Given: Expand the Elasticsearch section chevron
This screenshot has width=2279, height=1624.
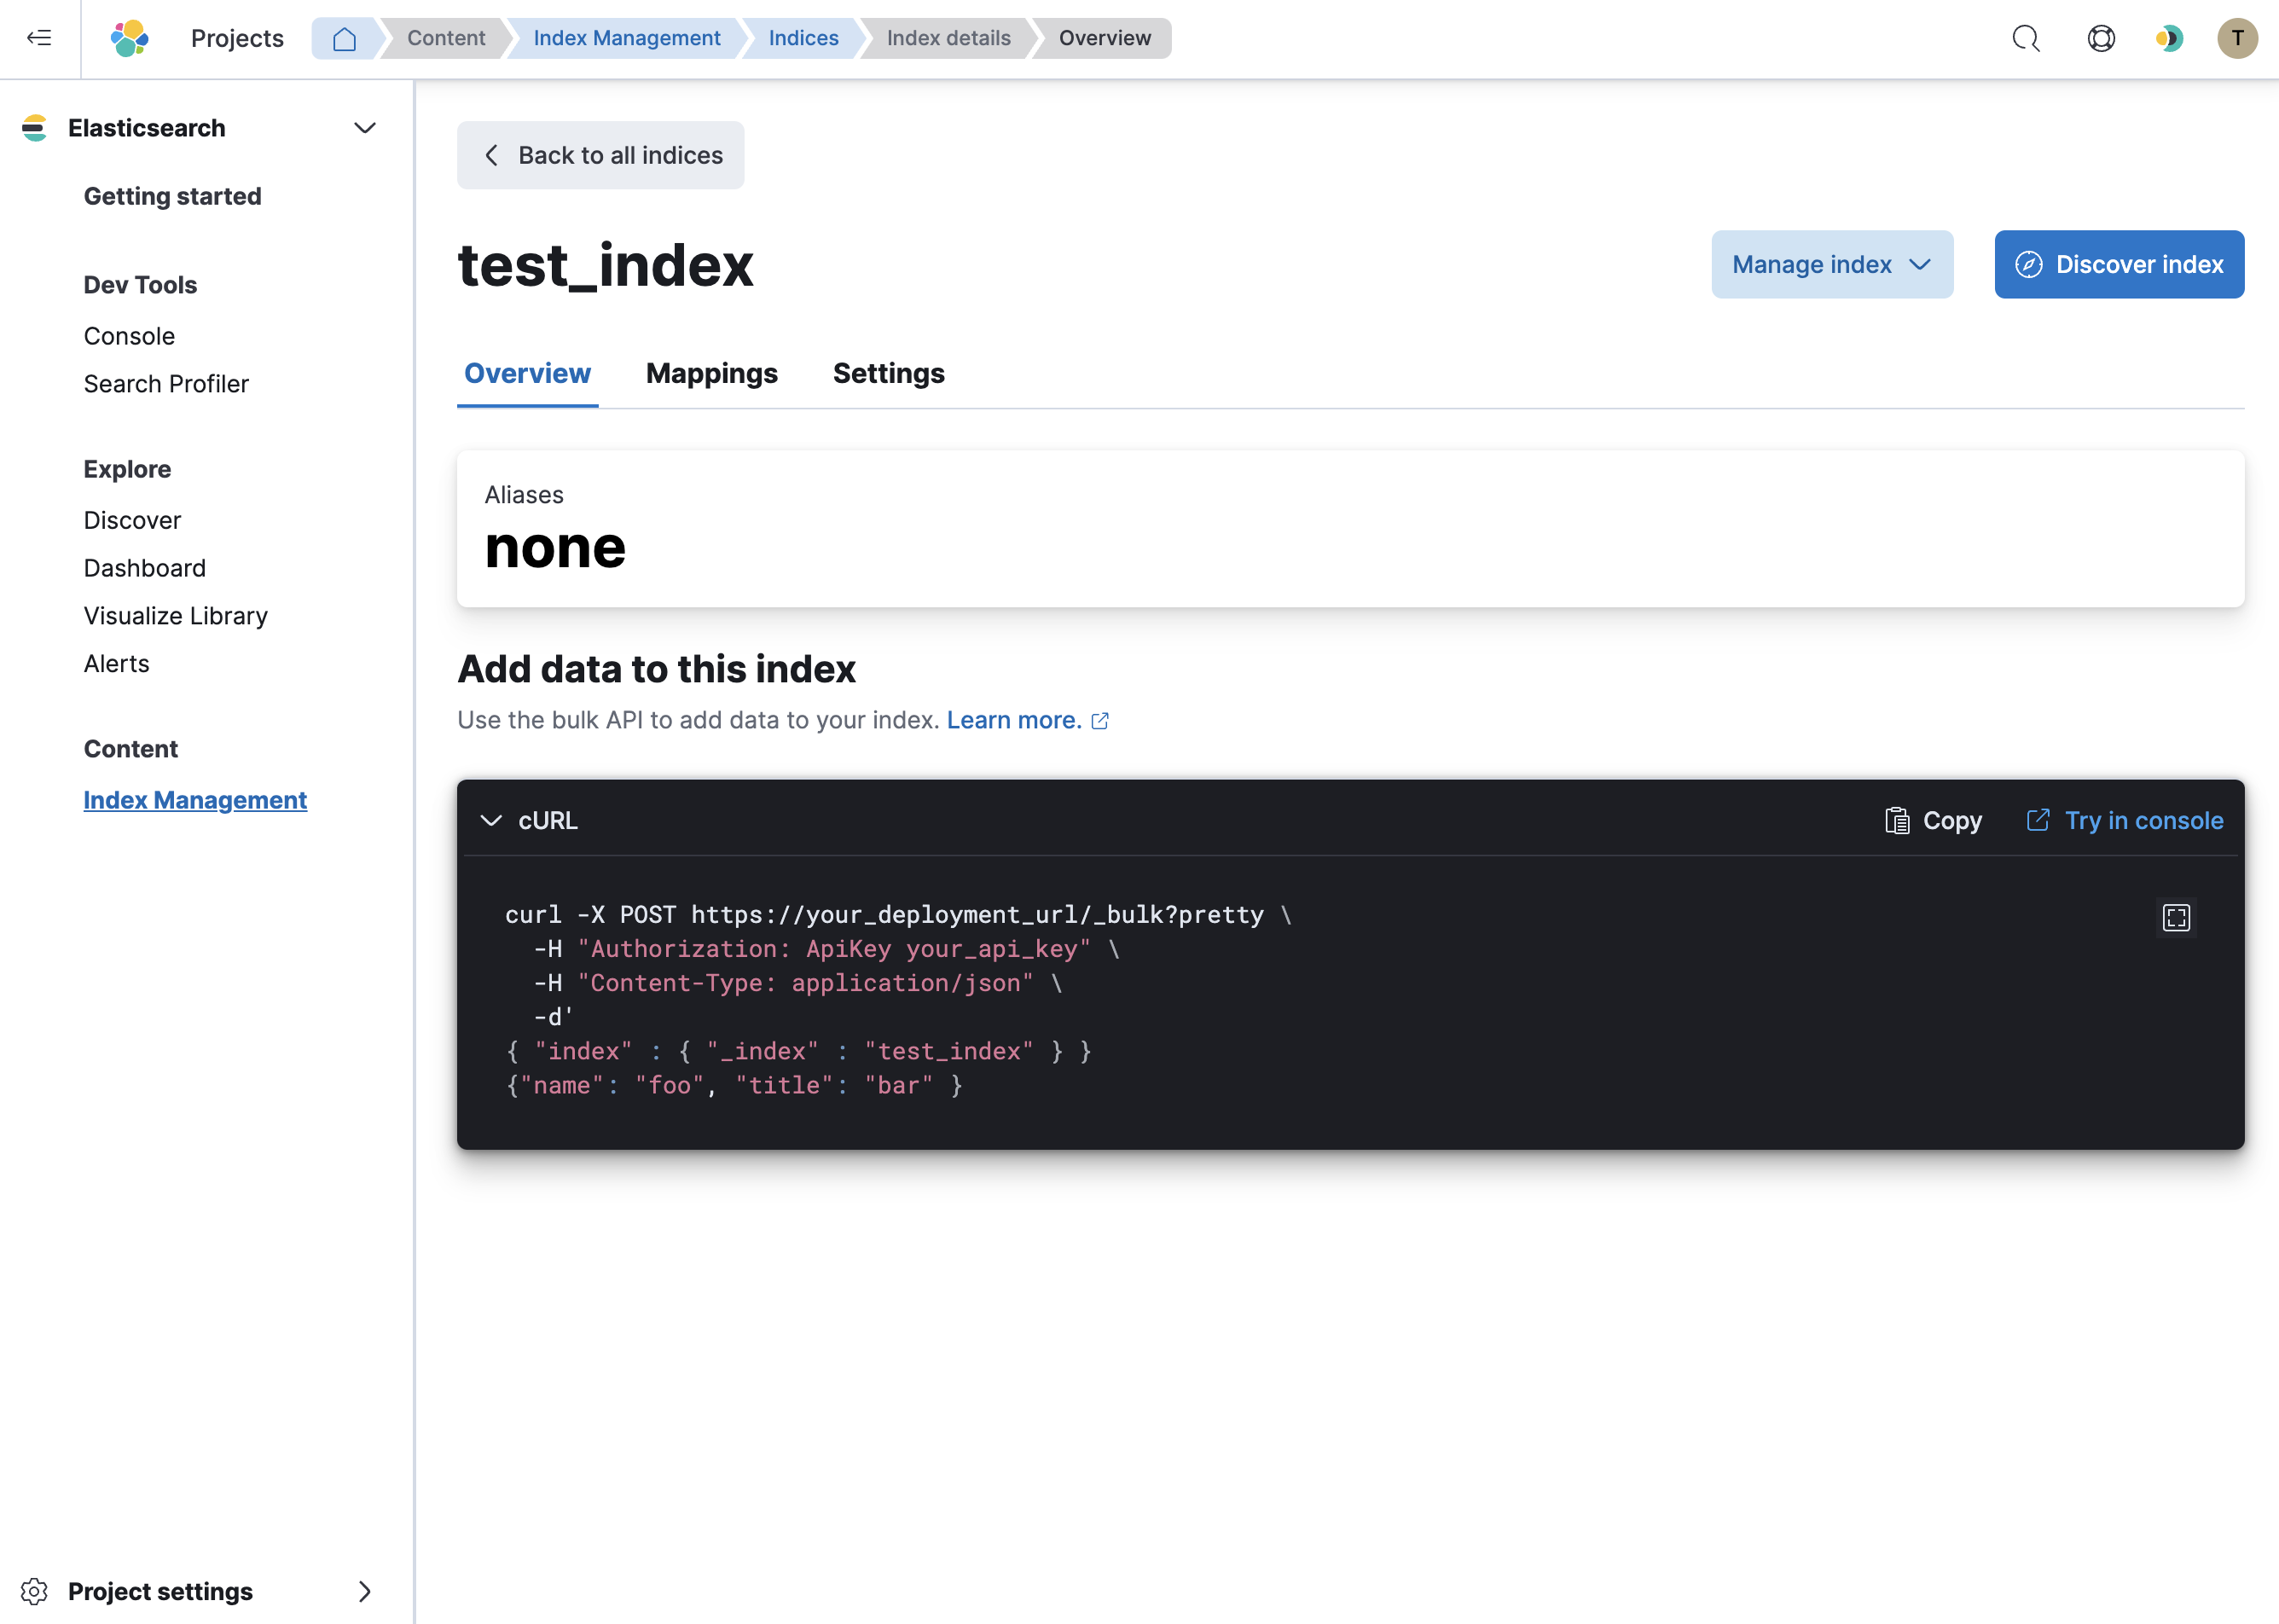Looking at the screenshot, I should point(368,126).
